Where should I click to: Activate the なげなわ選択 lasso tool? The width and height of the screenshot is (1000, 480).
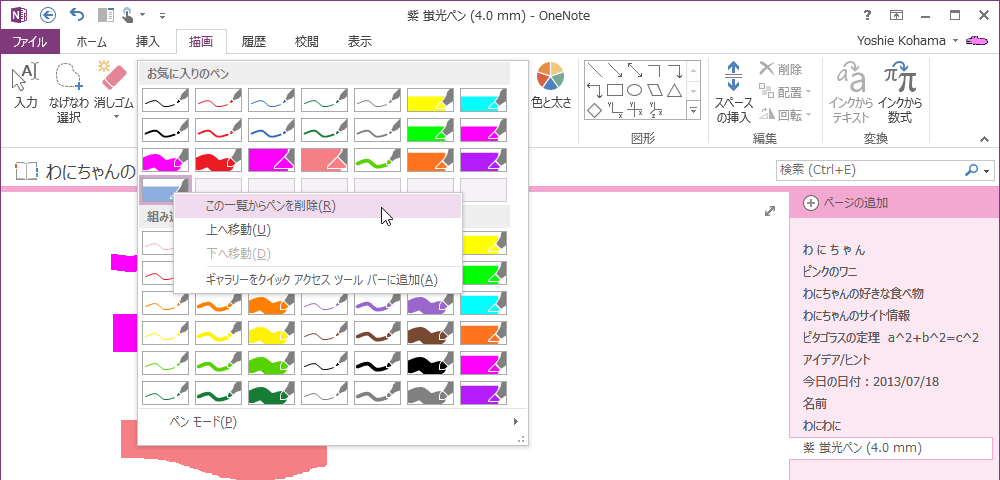(x=69, y=92)
